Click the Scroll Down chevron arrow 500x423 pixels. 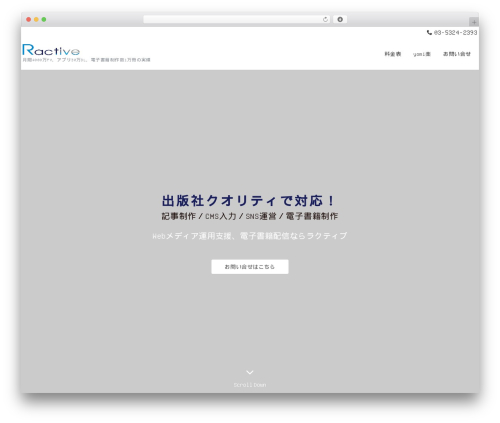[250, 372]
